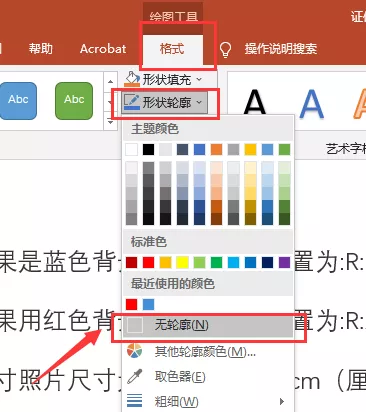Choose the green Abc shape style
Image resolution: width=366 pixels, height=412 pixels.
[x=74, y=101]
